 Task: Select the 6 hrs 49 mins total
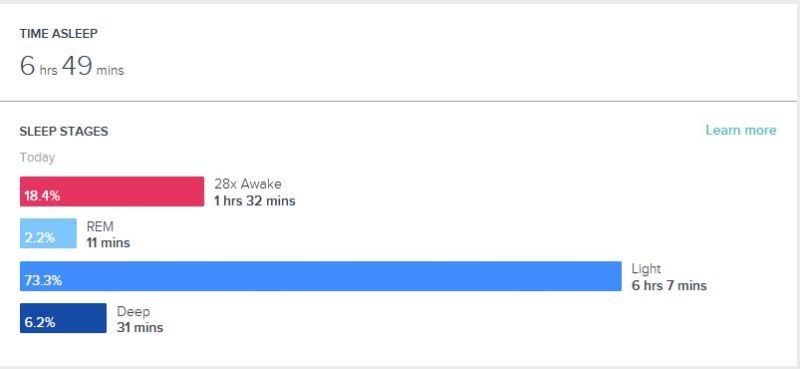point(72,66)
